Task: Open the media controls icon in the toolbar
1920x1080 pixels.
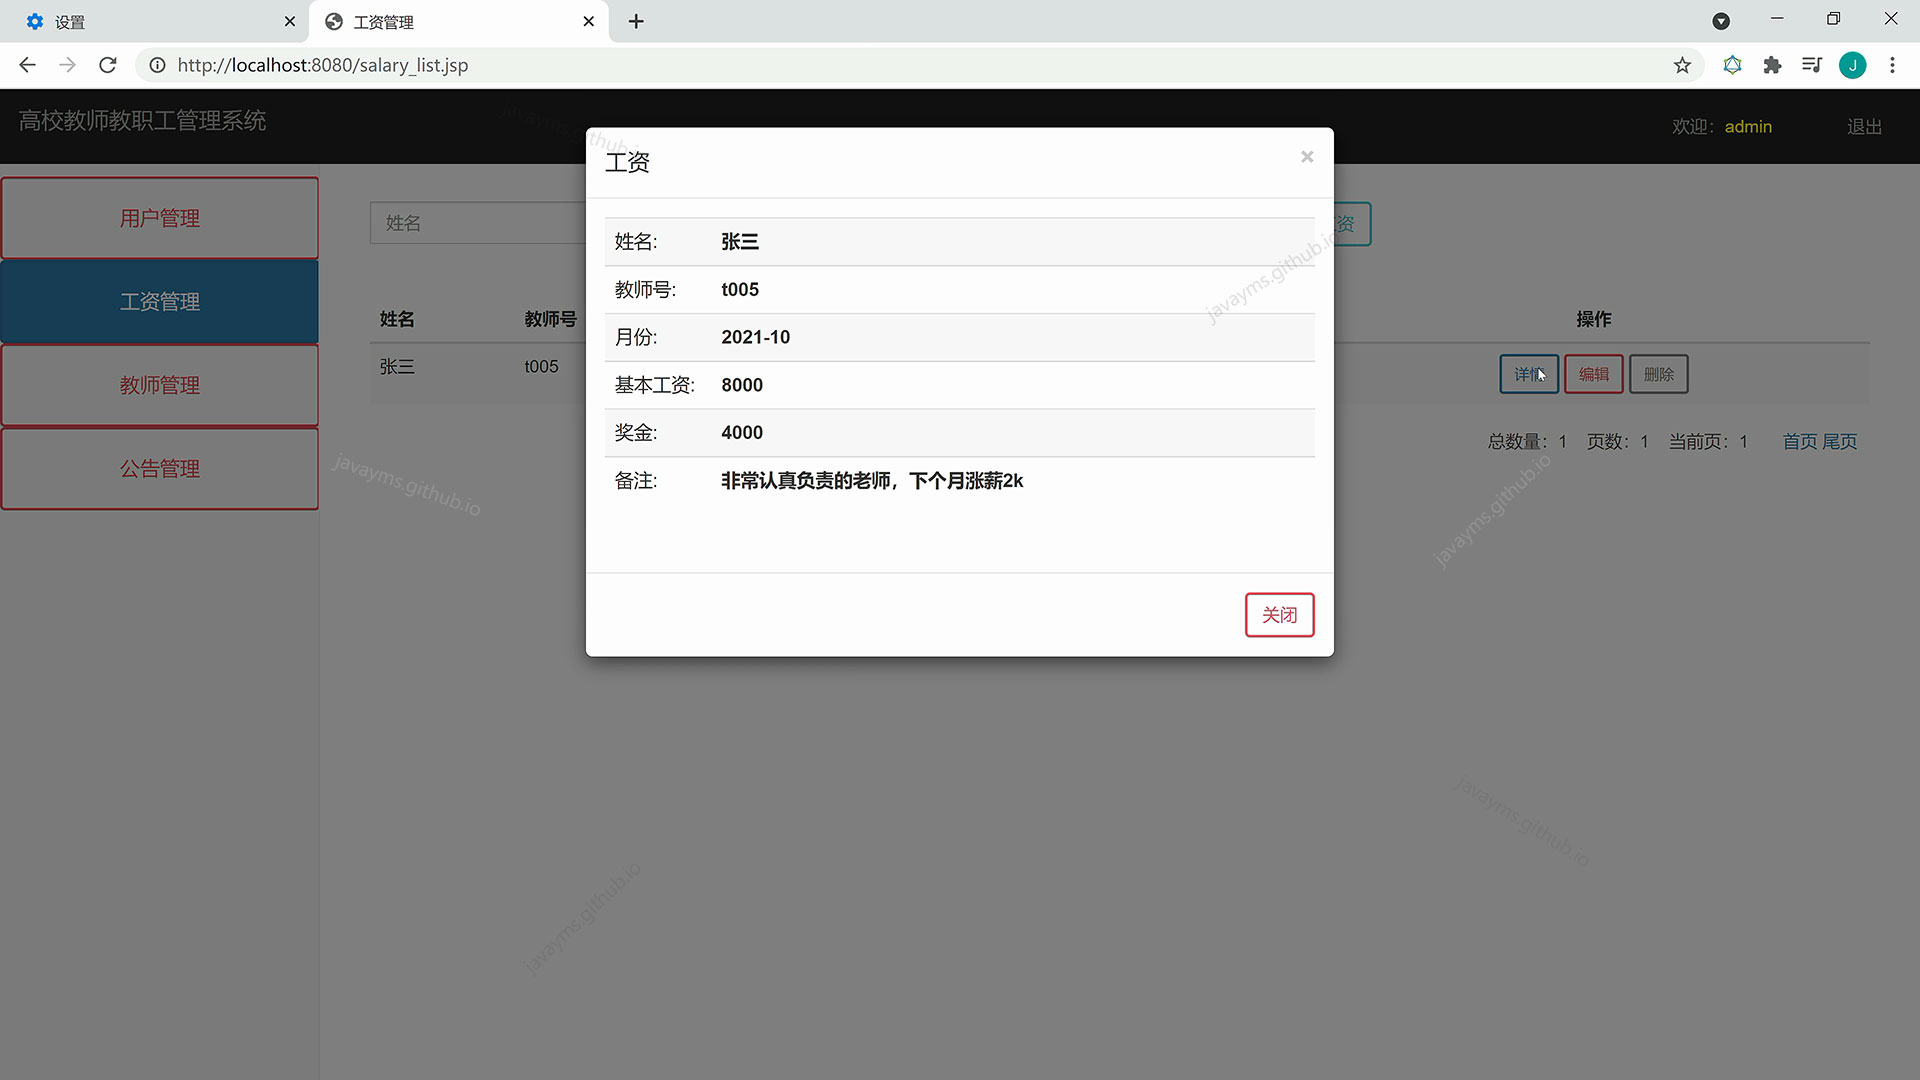Action: tap(1812, 65)
